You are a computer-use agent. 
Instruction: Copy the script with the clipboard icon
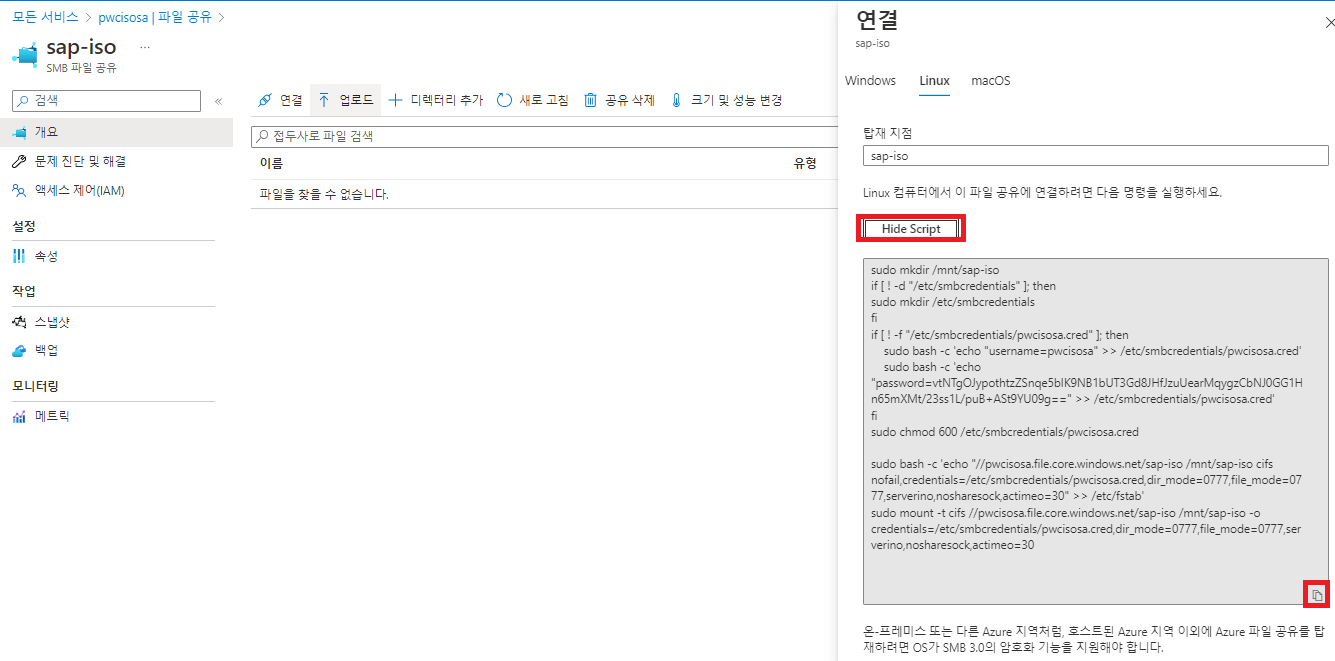coord(1317,595)
